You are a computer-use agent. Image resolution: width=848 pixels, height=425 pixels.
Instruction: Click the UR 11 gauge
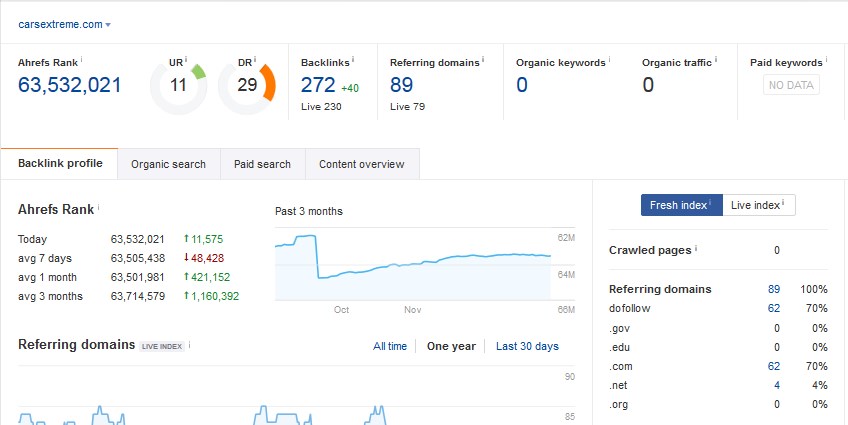178,86
